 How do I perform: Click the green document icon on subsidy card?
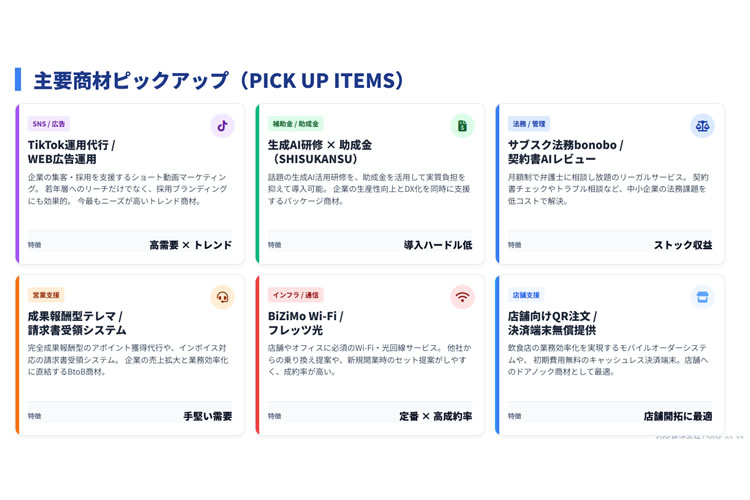(462, 126)
